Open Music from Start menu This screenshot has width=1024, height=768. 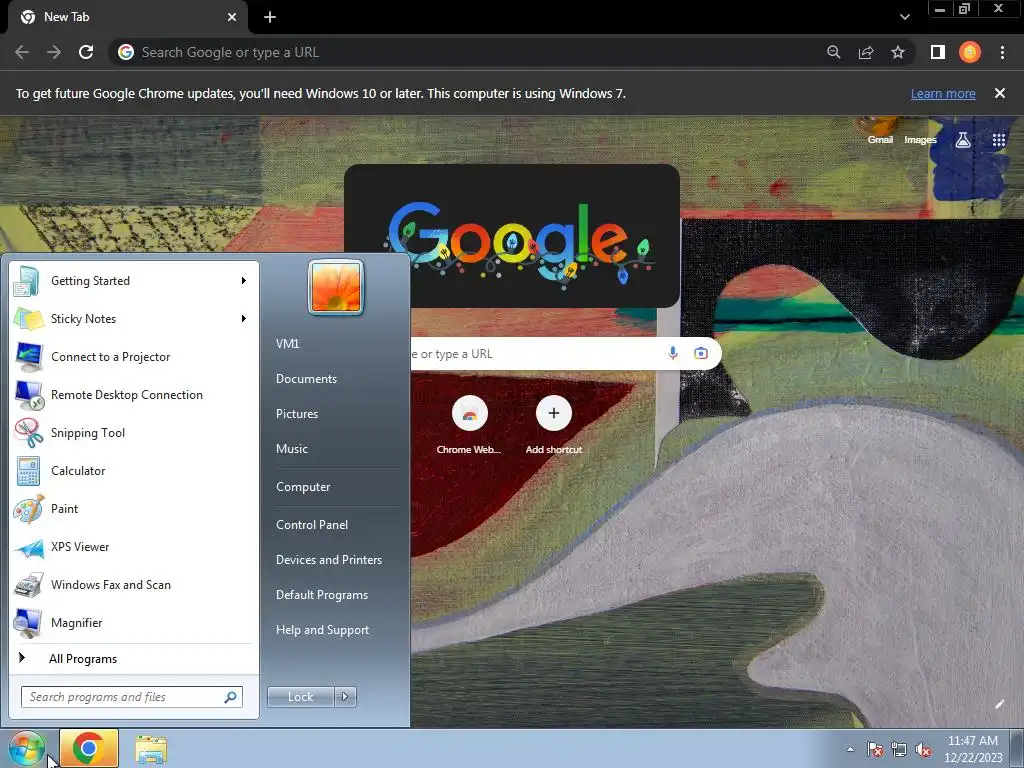click(x=291, y=449)
